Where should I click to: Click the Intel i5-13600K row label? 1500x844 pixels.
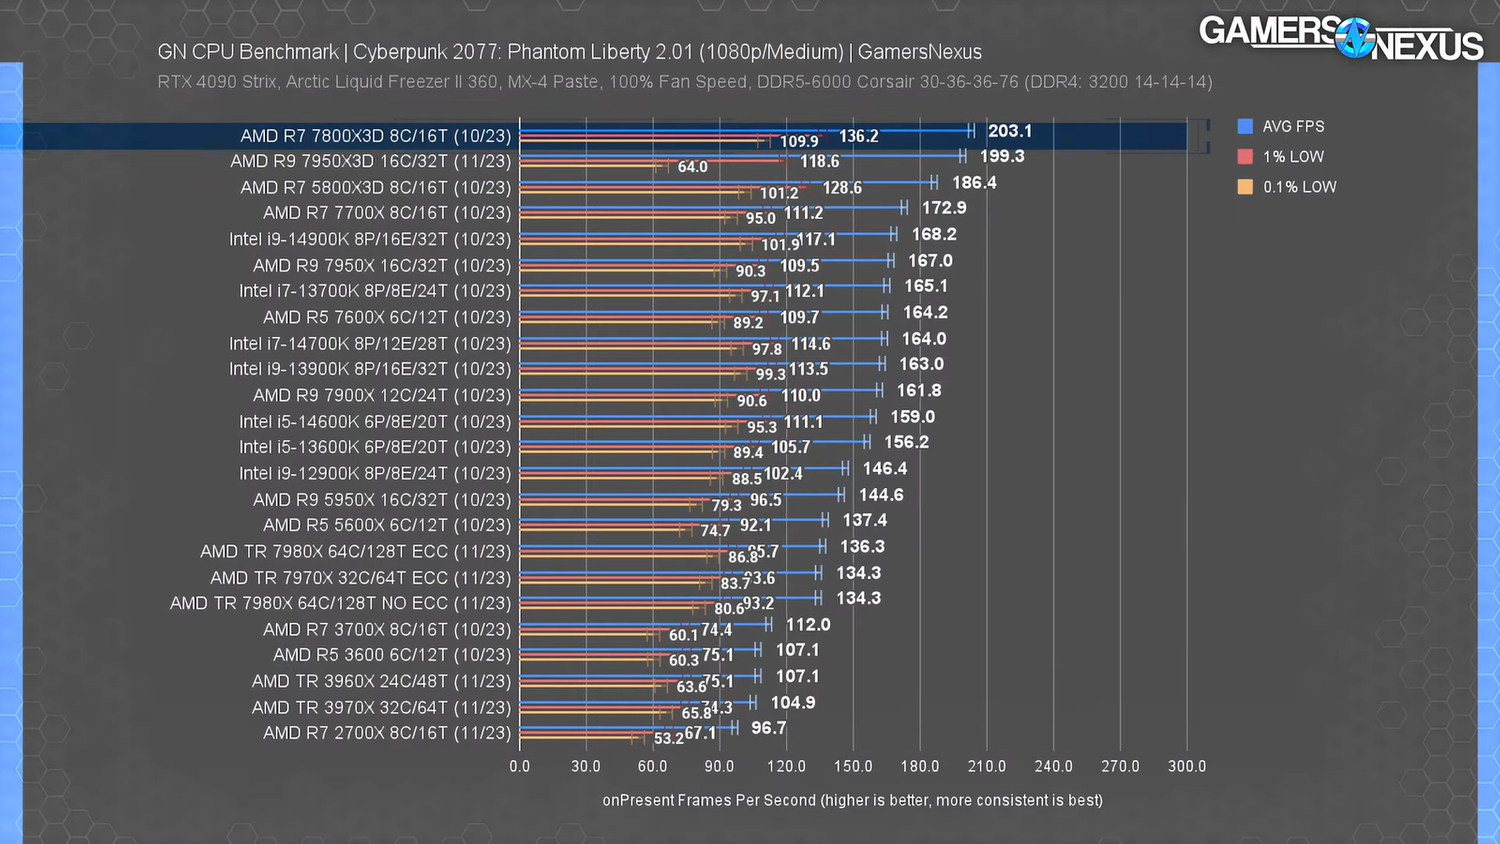point(374,447)
